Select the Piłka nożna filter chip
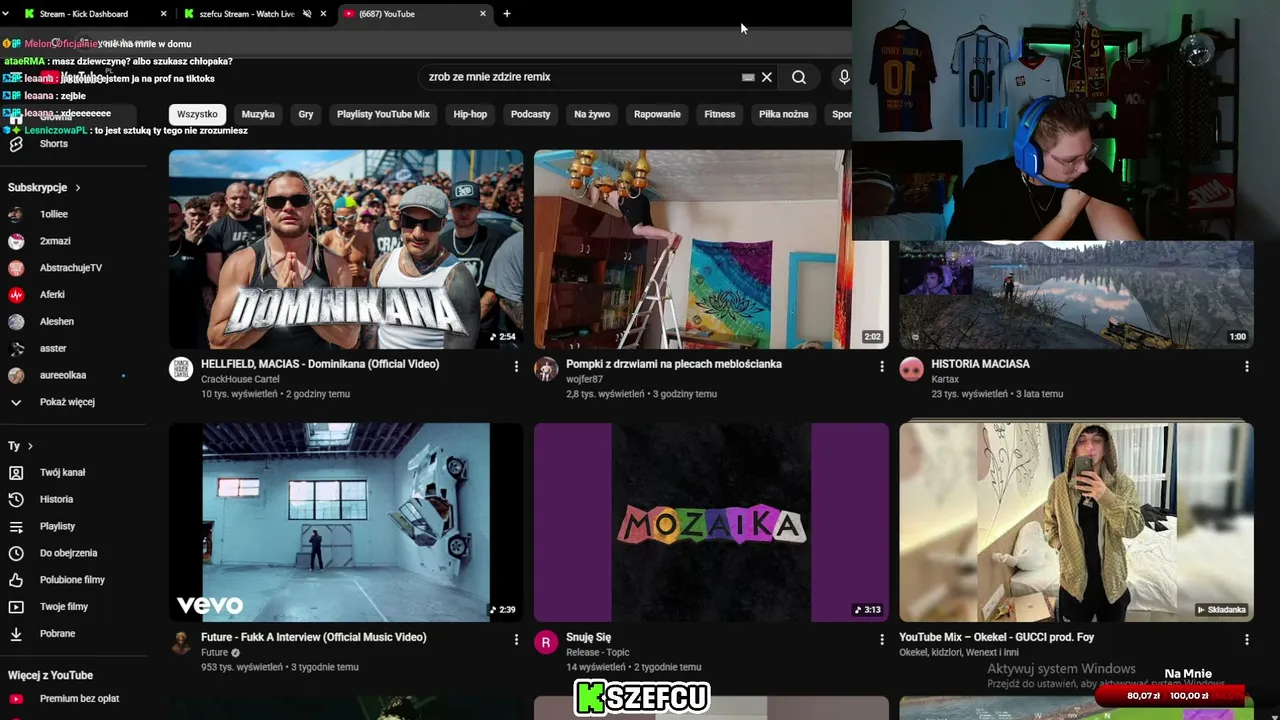The image size is (1280, 720). 783,114
